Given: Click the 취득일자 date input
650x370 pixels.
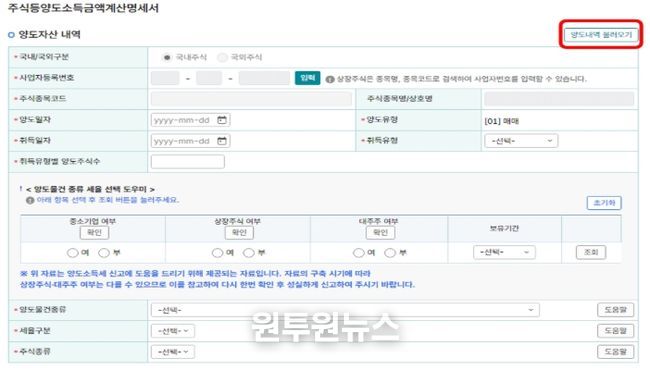Looking at the screenshot, I should (x=190, y=141).
